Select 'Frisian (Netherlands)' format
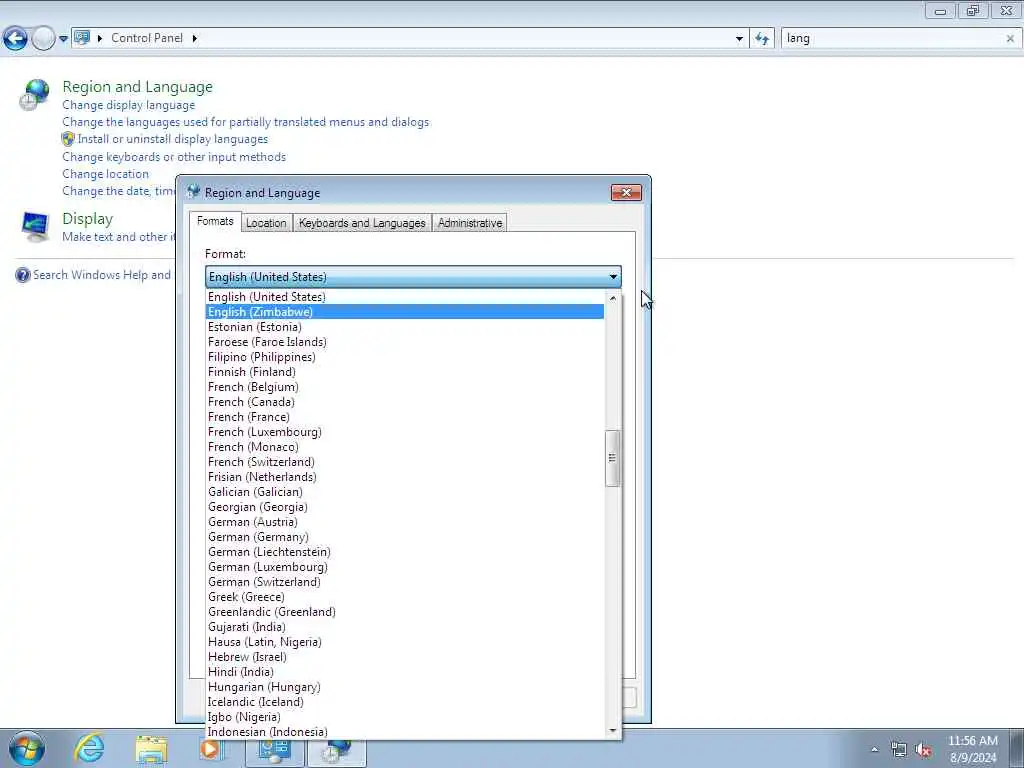Viewport: 1024px width, 768px height. click(x=405, y=477)
